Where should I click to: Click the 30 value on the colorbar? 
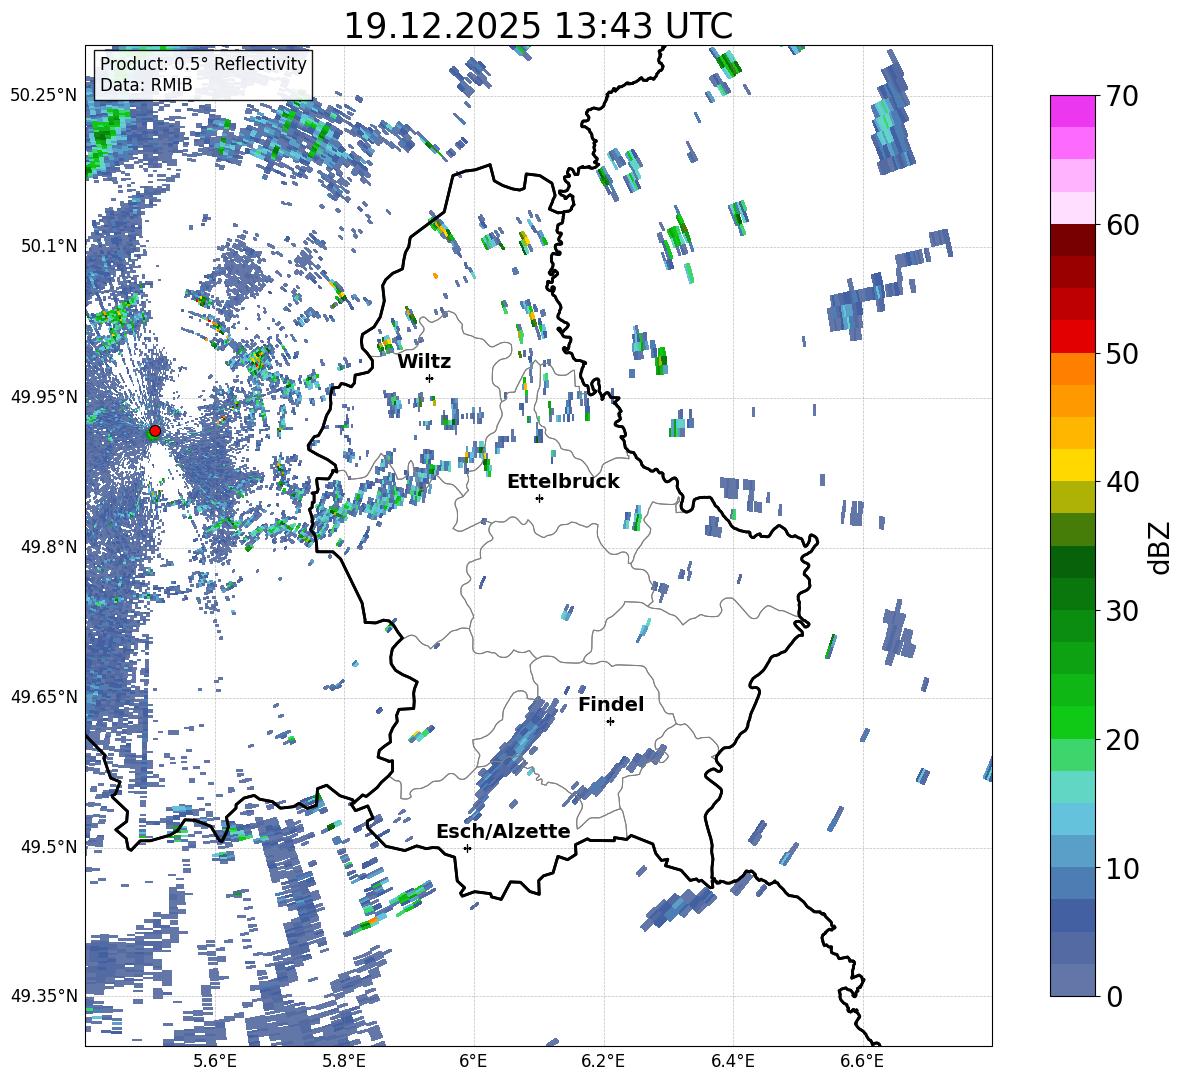tap(1122, 610)
